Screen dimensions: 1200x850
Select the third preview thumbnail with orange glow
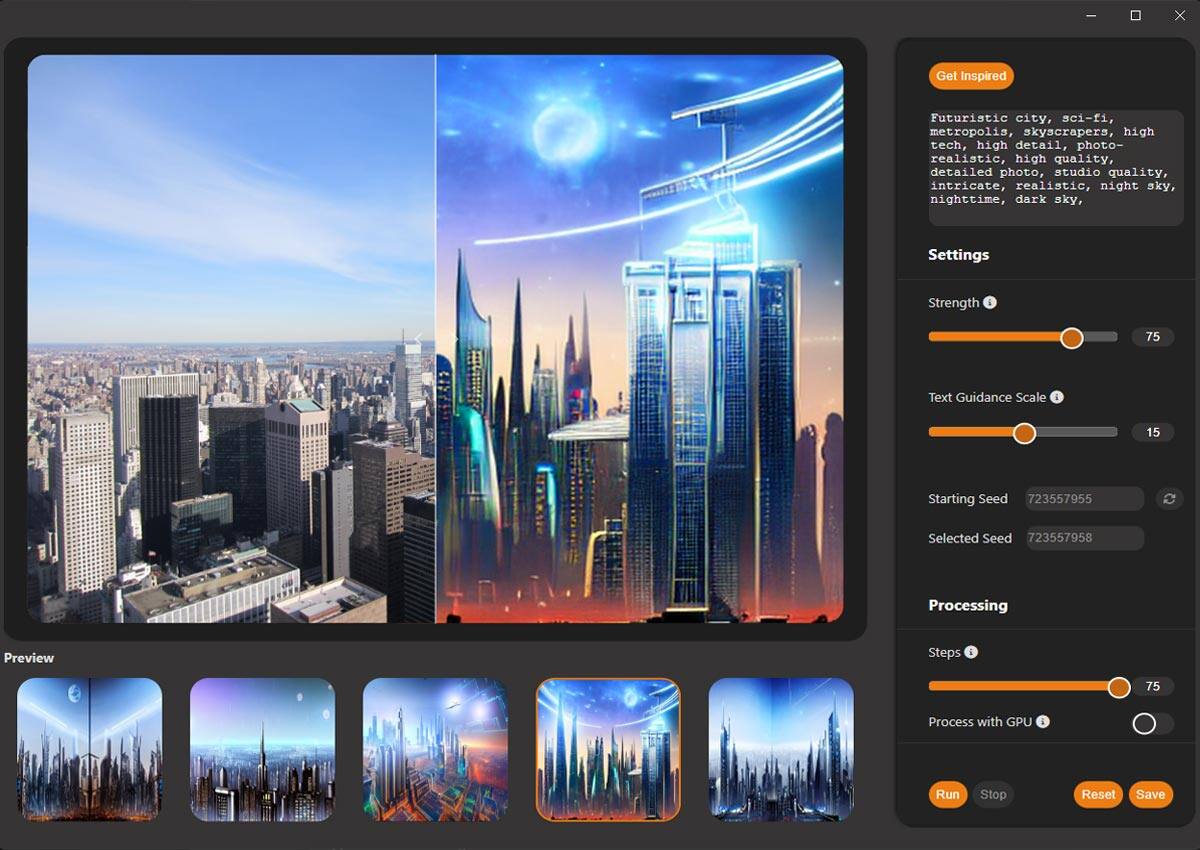435,749
